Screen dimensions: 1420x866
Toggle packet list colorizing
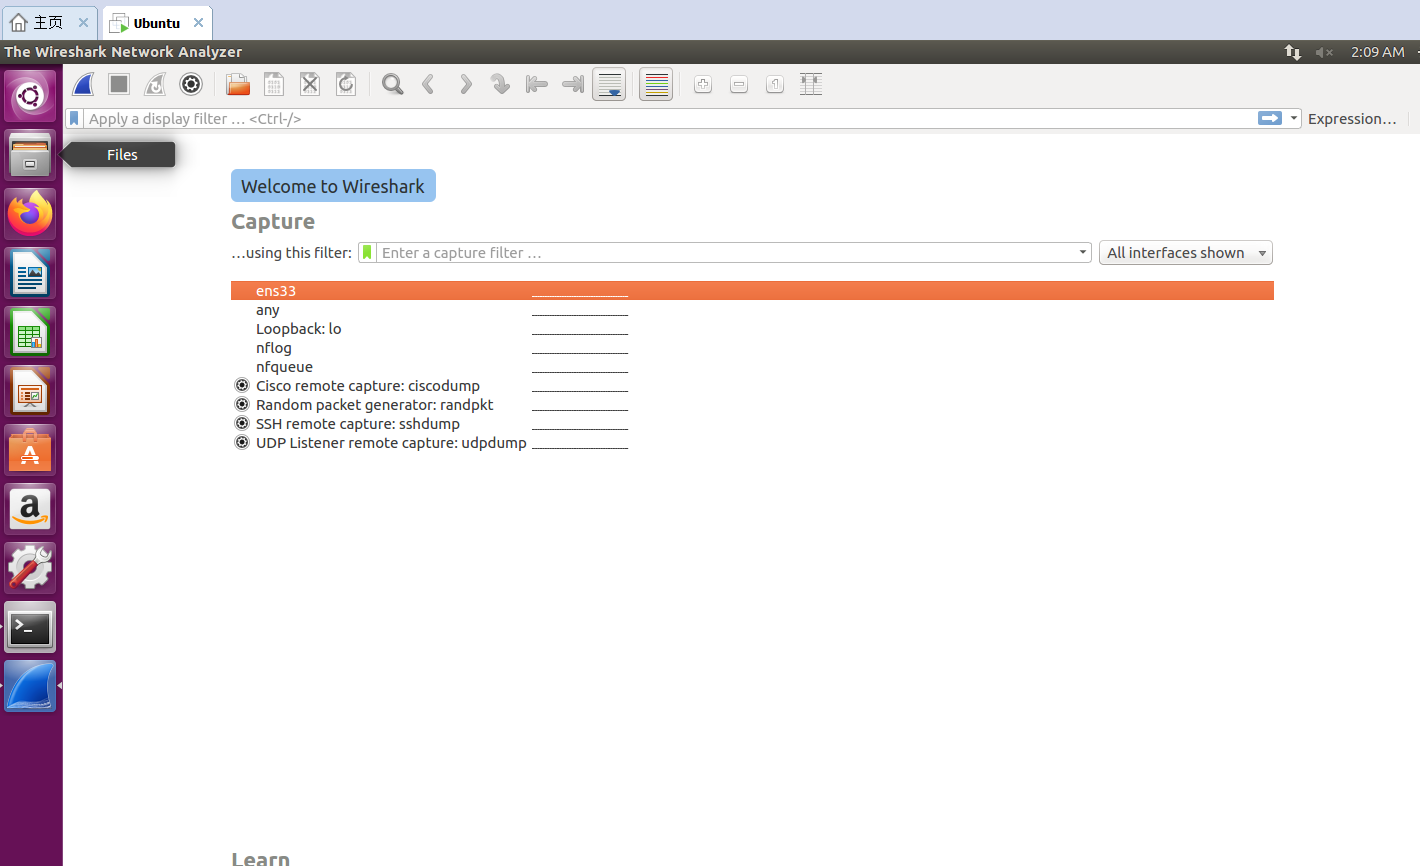pyautogui.click(x=656, y=85)
